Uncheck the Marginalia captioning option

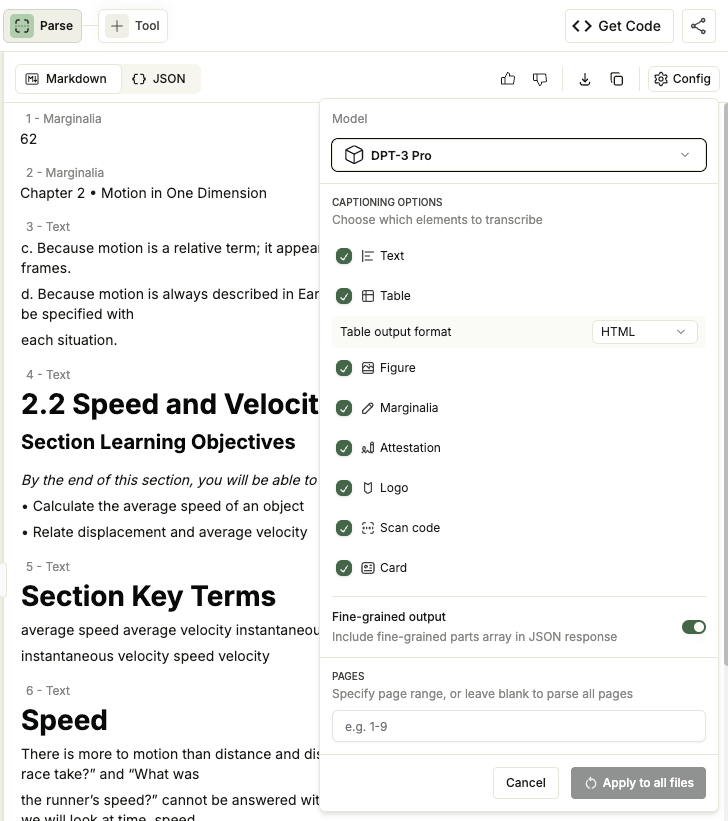(344, 408)
